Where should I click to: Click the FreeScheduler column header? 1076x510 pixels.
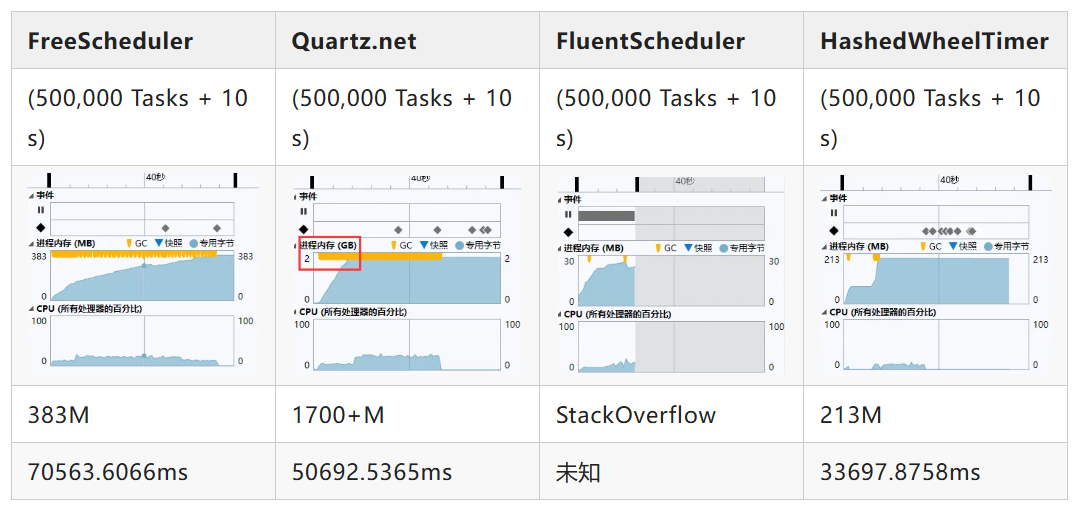110,41
